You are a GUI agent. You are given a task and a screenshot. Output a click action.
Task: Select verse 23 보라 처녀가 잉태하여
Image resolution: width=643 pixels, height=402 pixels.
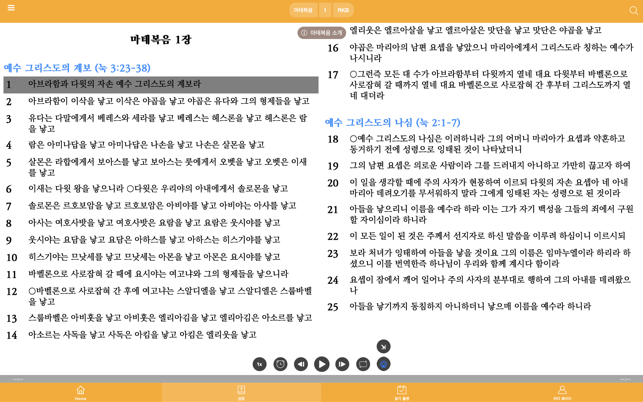click(x=480, y=258)
